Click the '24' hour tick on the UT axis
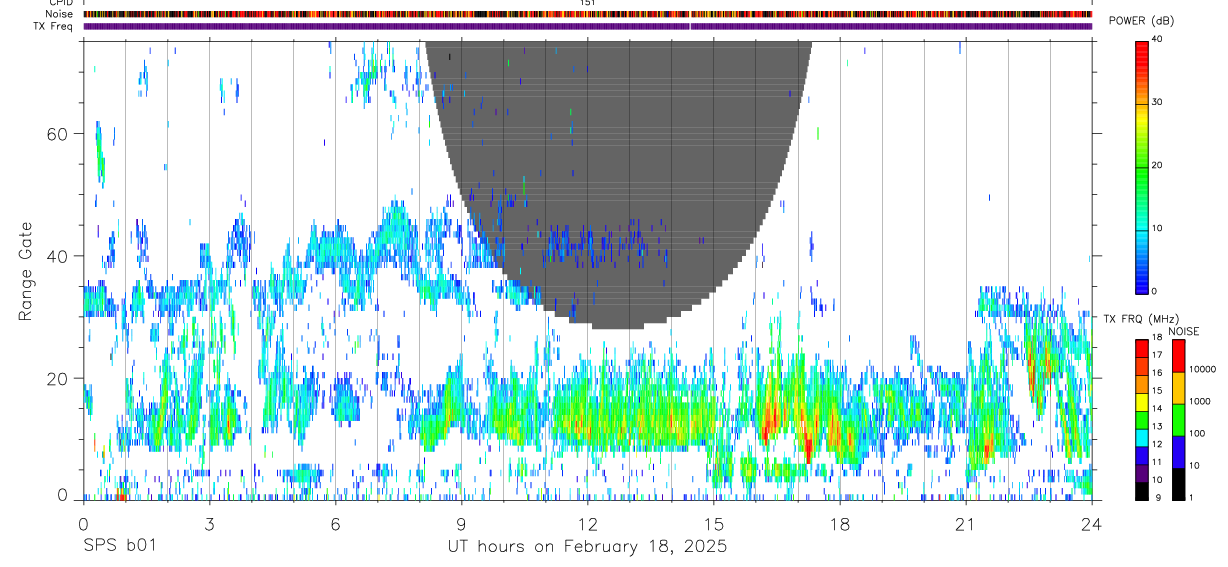The image size is (1228, 567). 1092,523
